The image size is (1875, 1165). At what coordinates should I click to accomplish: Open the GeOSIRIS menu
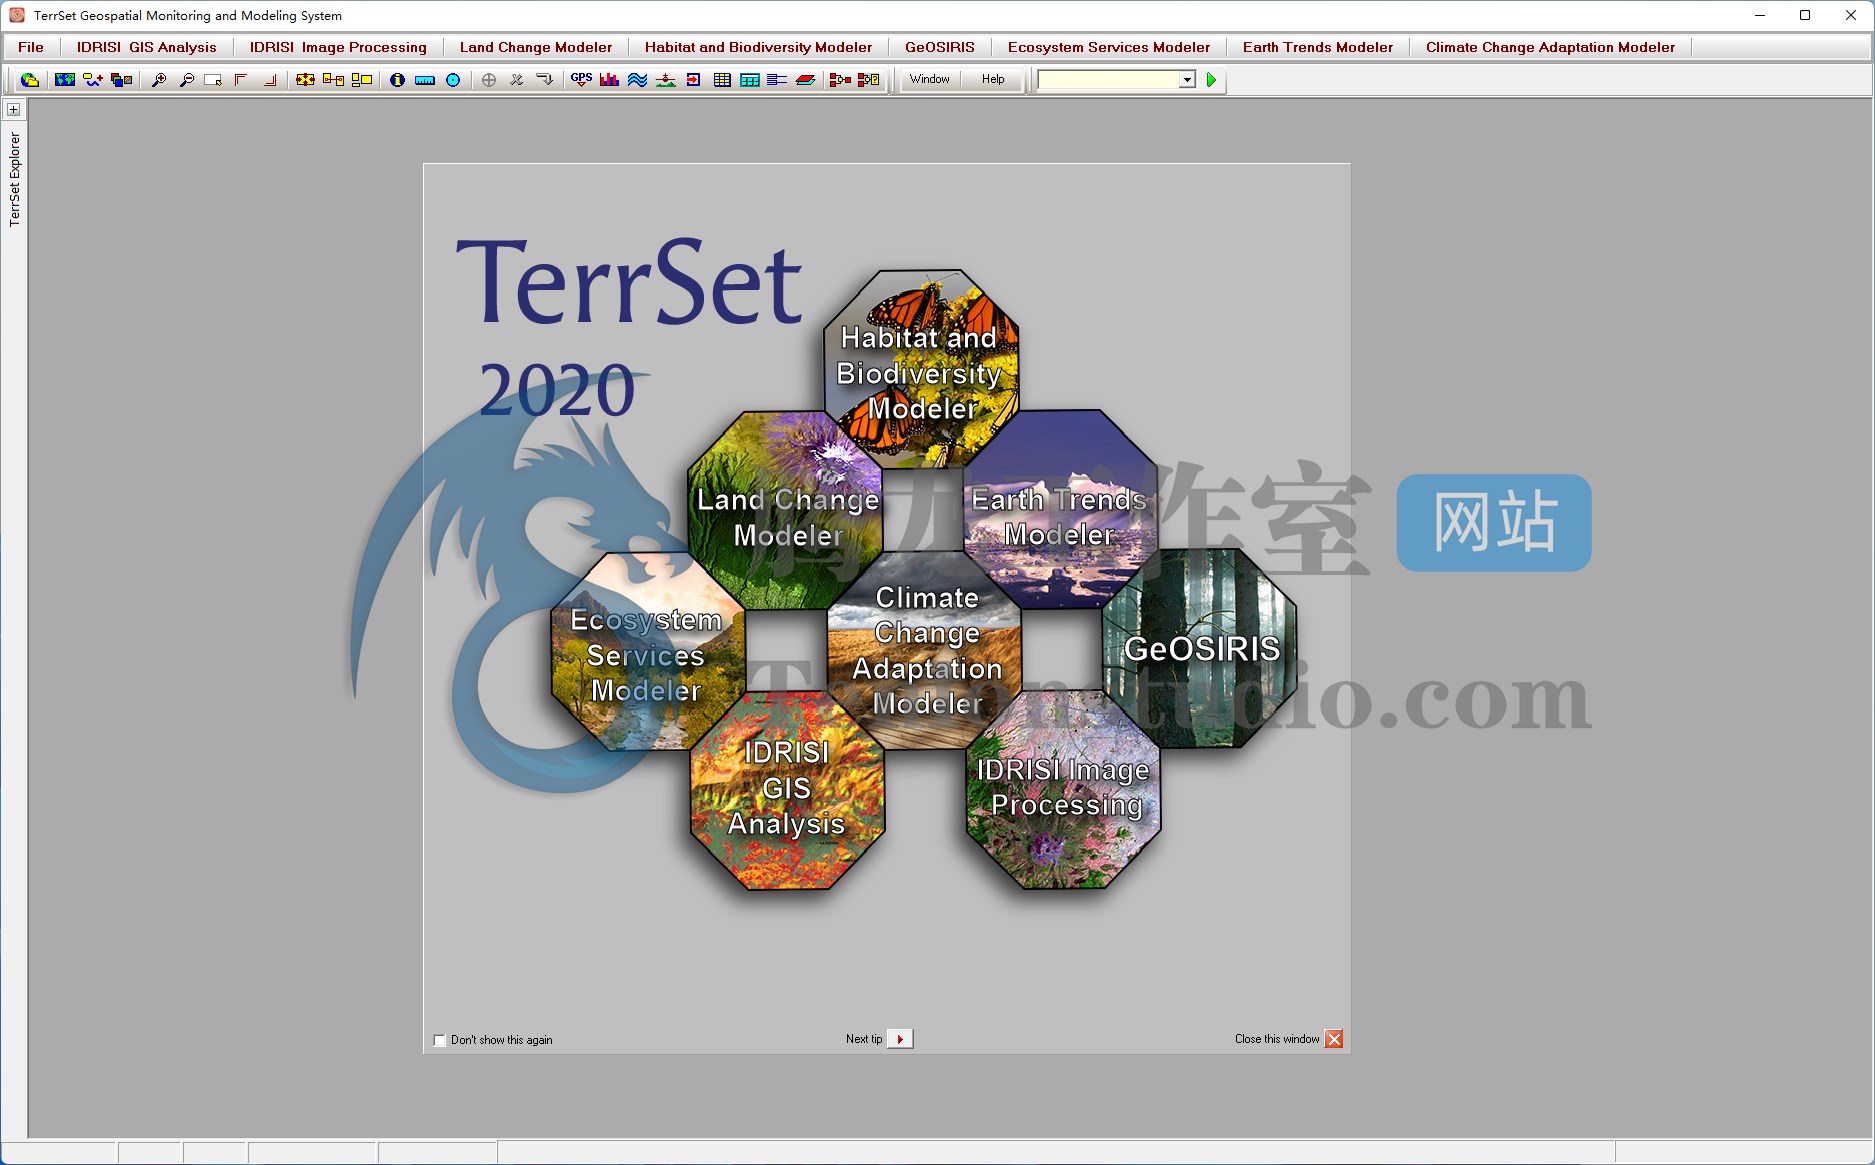[940, 47]
